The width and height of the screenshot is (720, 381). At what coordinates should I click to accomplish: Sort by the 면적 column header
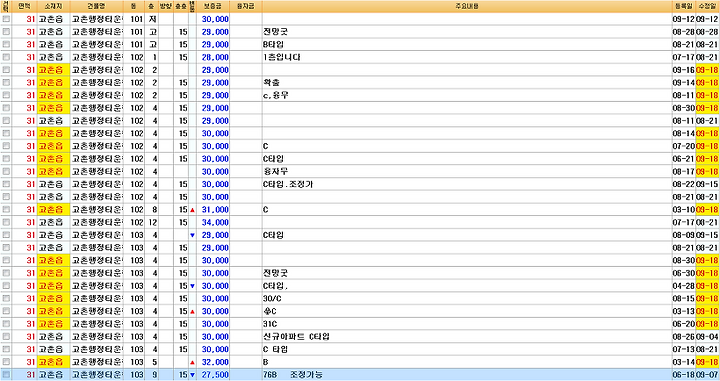point(24,6)
